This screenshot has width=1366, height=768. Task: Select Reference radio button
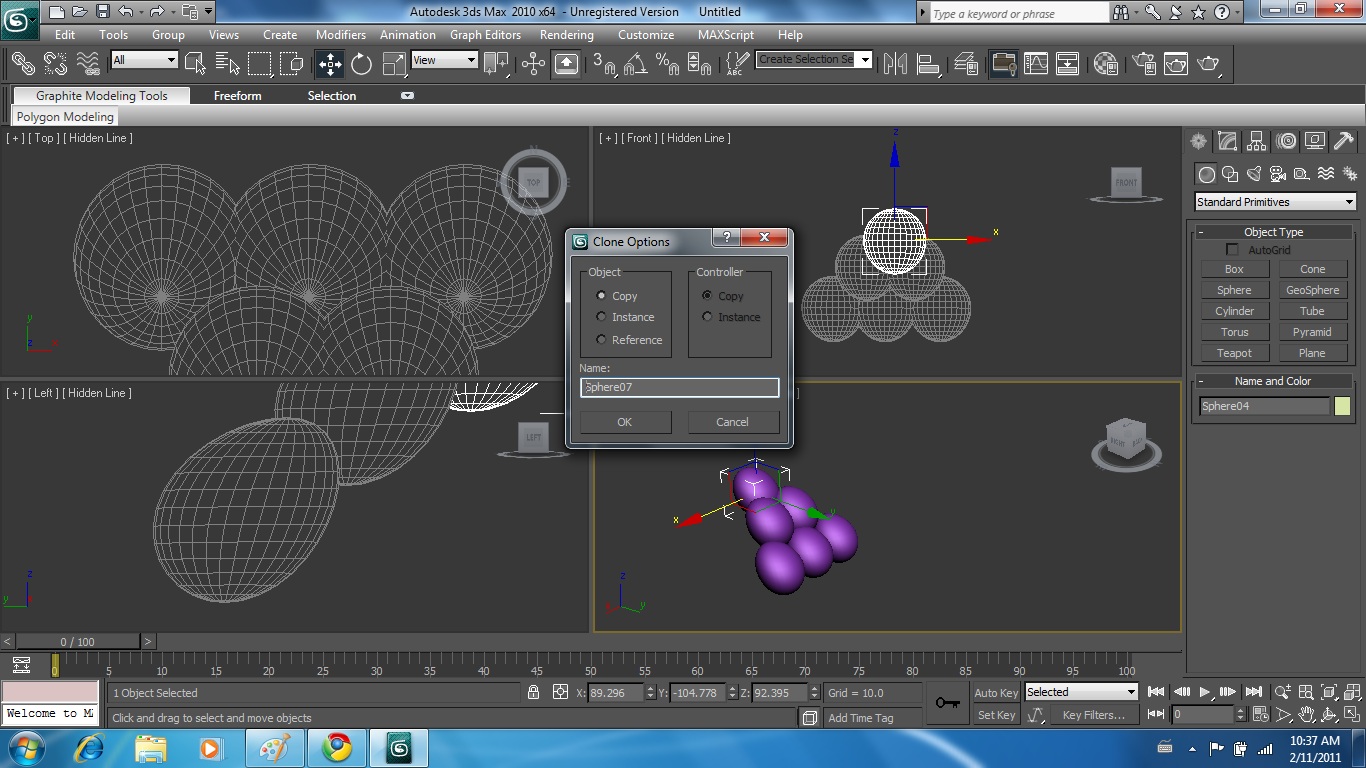point(601,340)
